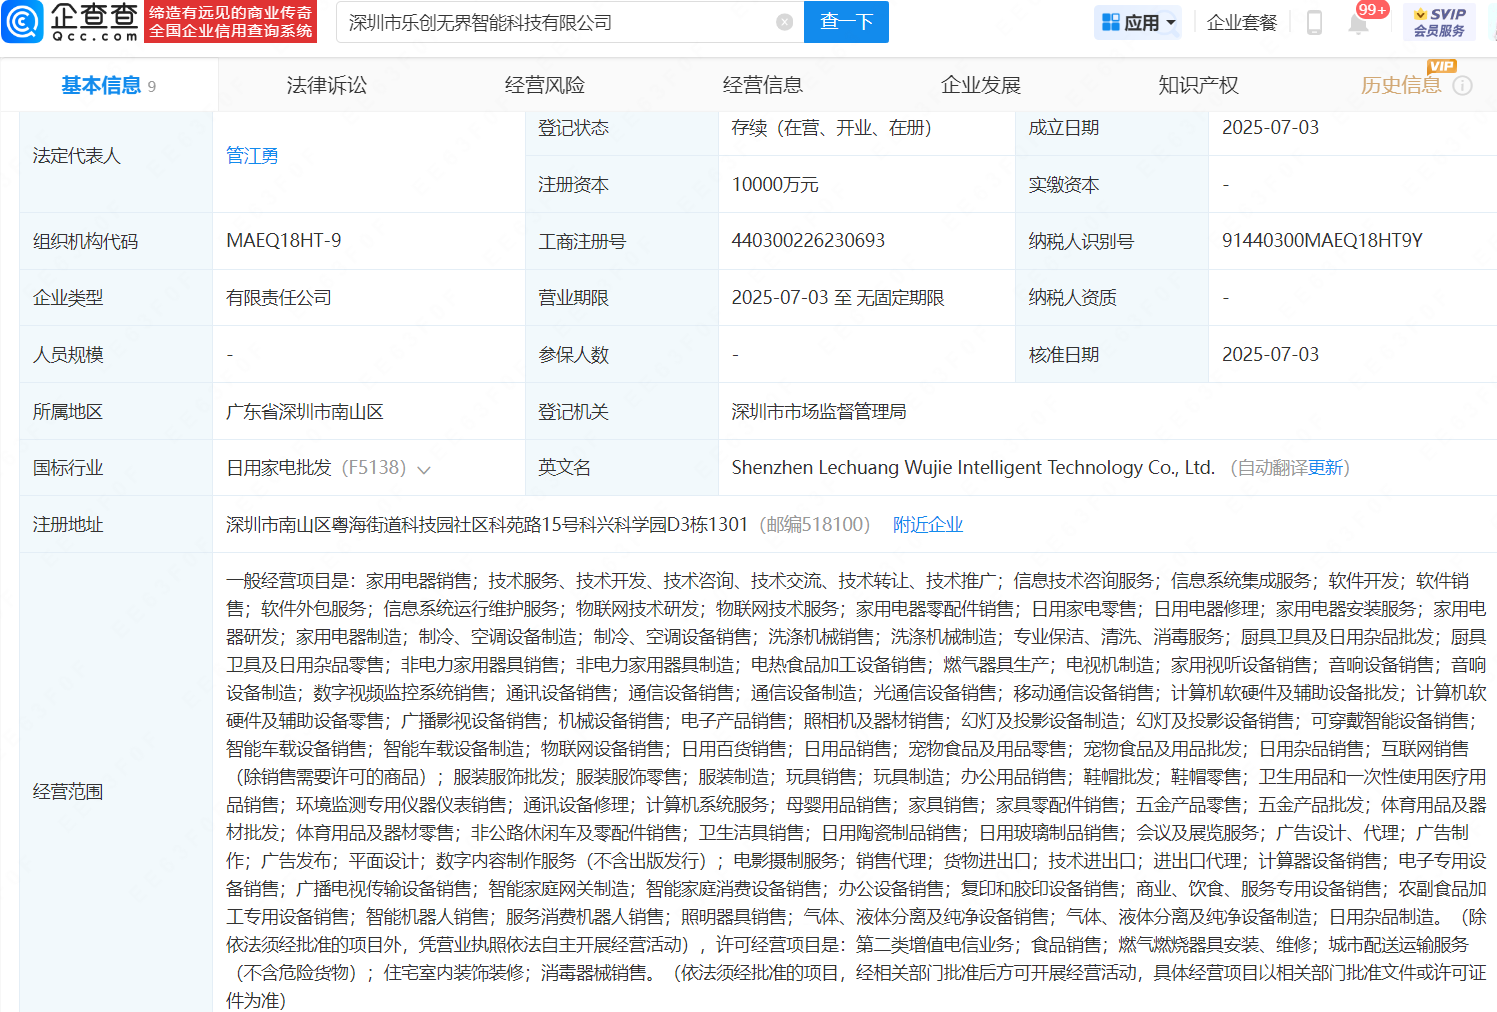Switch to 基本信息 tab
Viewport: 1497px width, 1012px height.
click(109, 86)
